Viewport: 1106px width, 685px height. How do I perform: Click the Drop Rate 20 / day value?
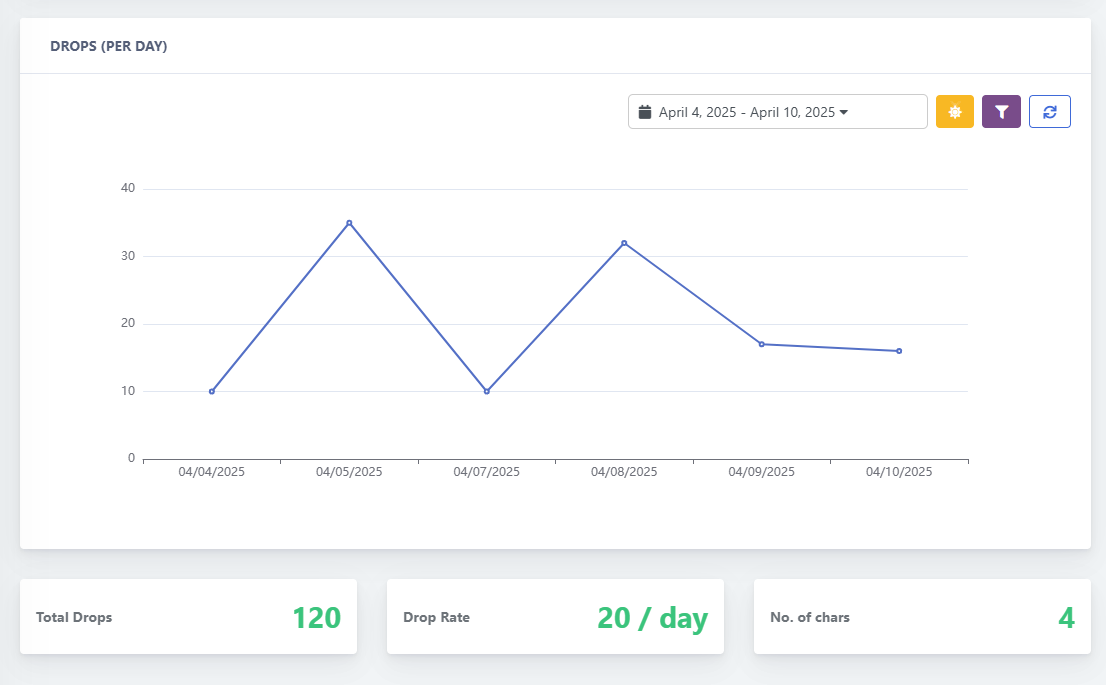[x=652, y=618]
